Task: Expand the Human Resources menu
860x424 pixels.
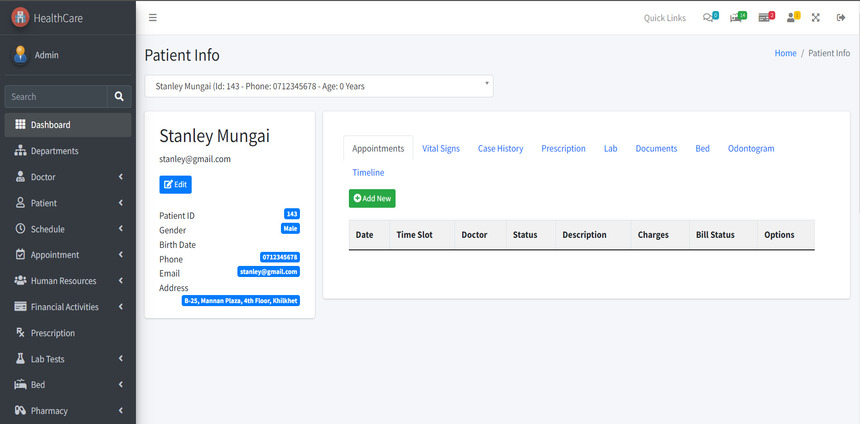Action: pyautogui.click(x=67, y=281)
